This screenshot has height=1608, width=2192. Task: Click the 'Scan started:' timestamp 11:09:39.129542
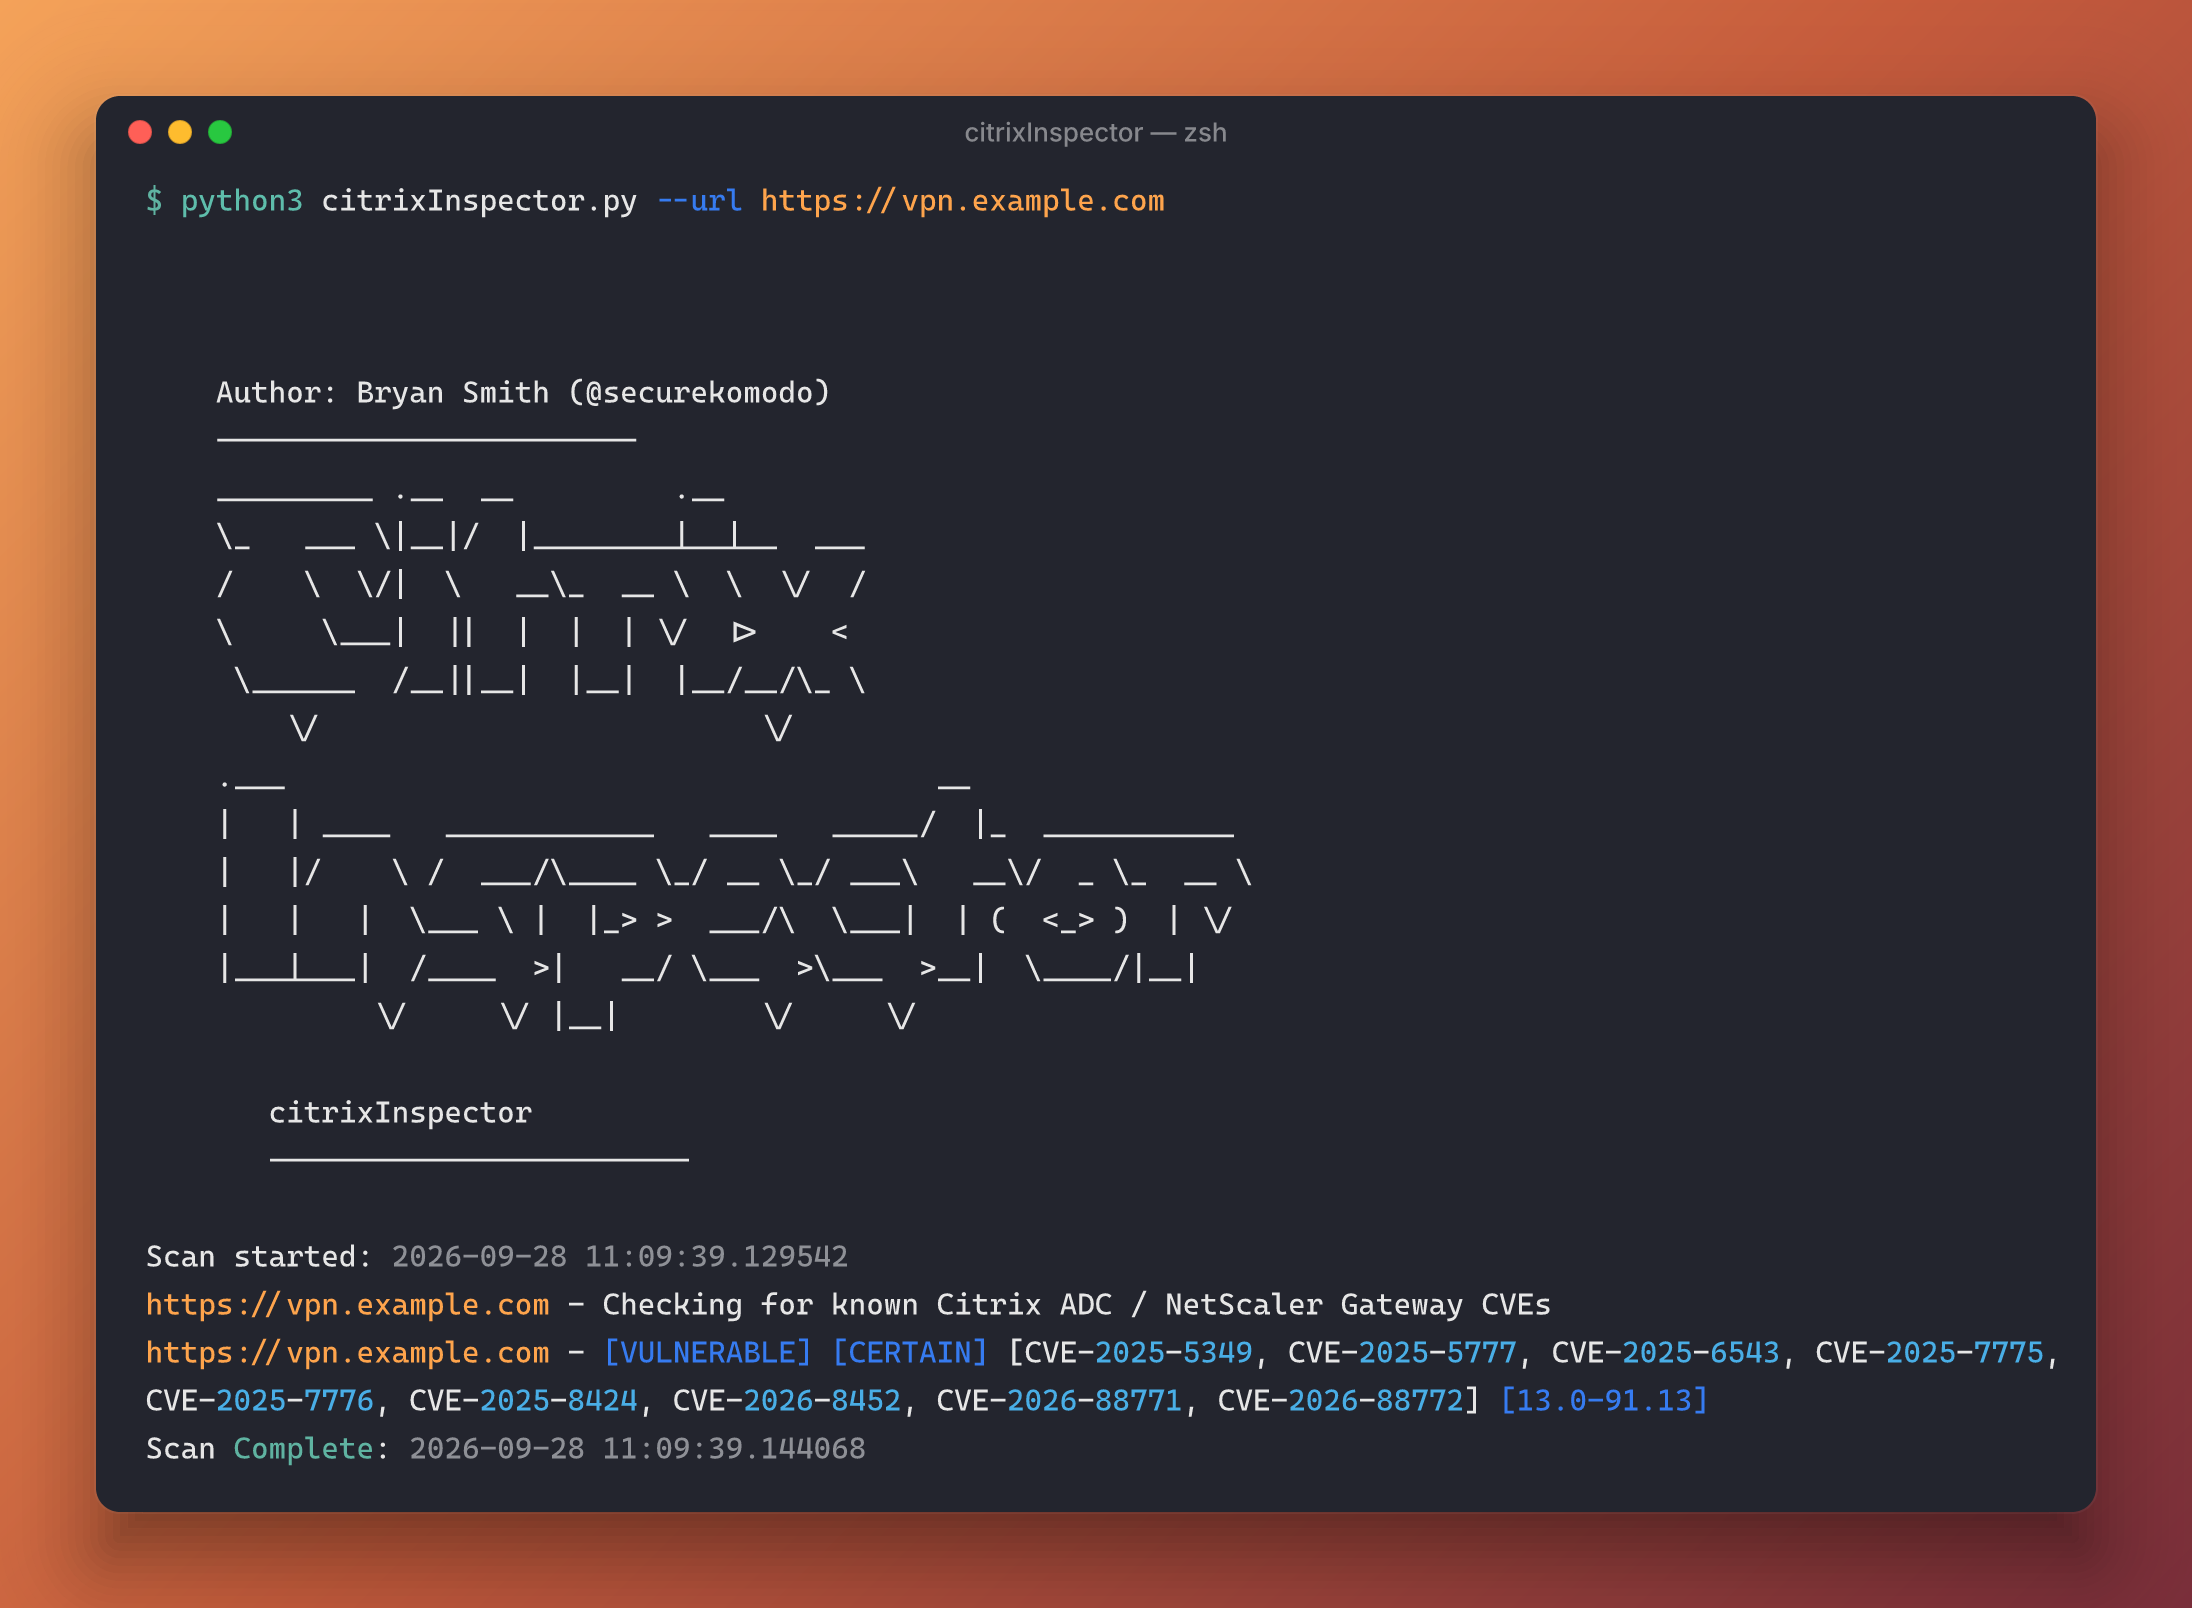coord(619,1257)
